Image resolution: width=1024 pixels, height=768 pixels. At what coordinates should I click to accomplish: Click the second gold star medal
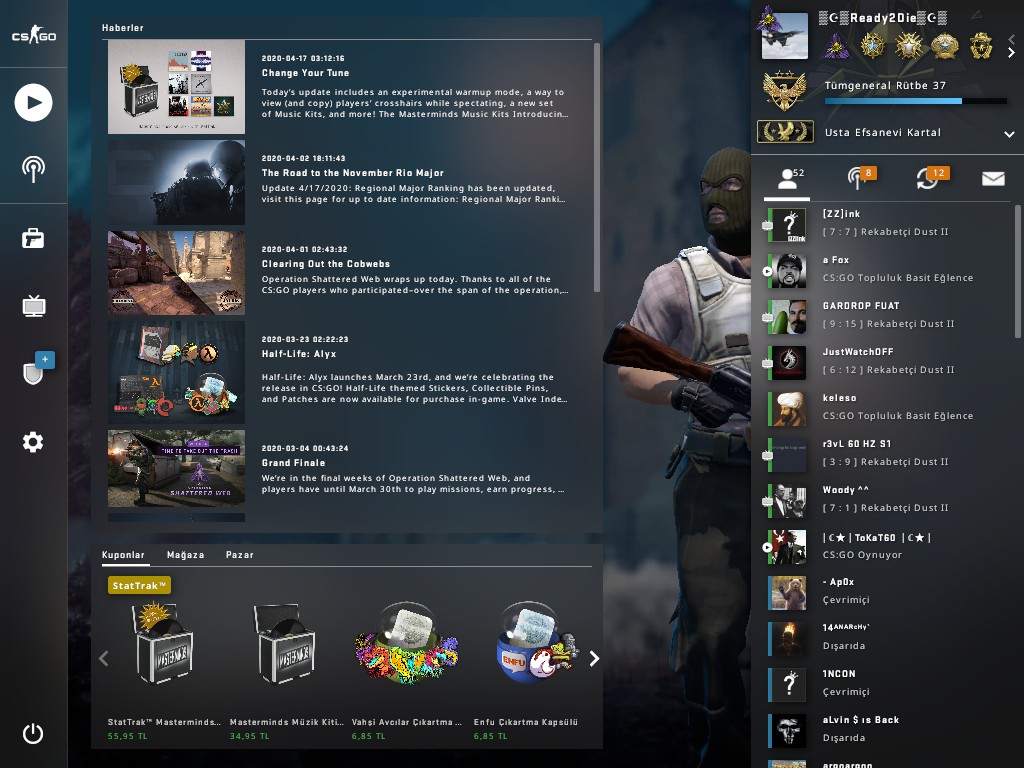coord(872,46)
